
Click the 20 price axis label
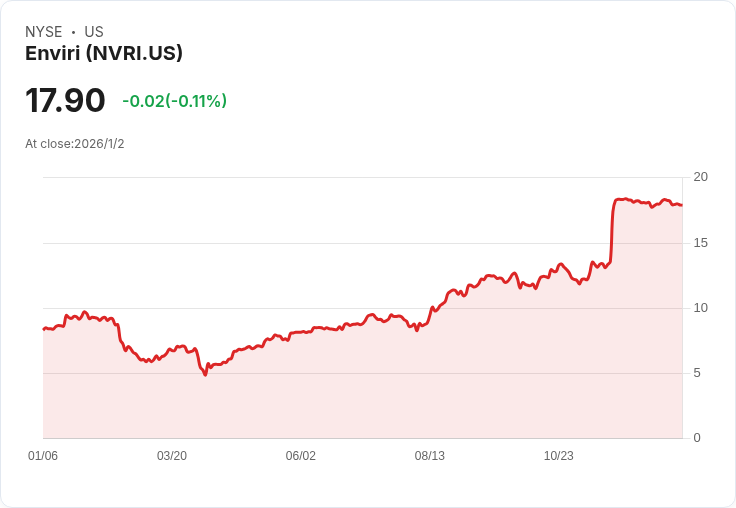pyautogui.click(x=700, y=177)
